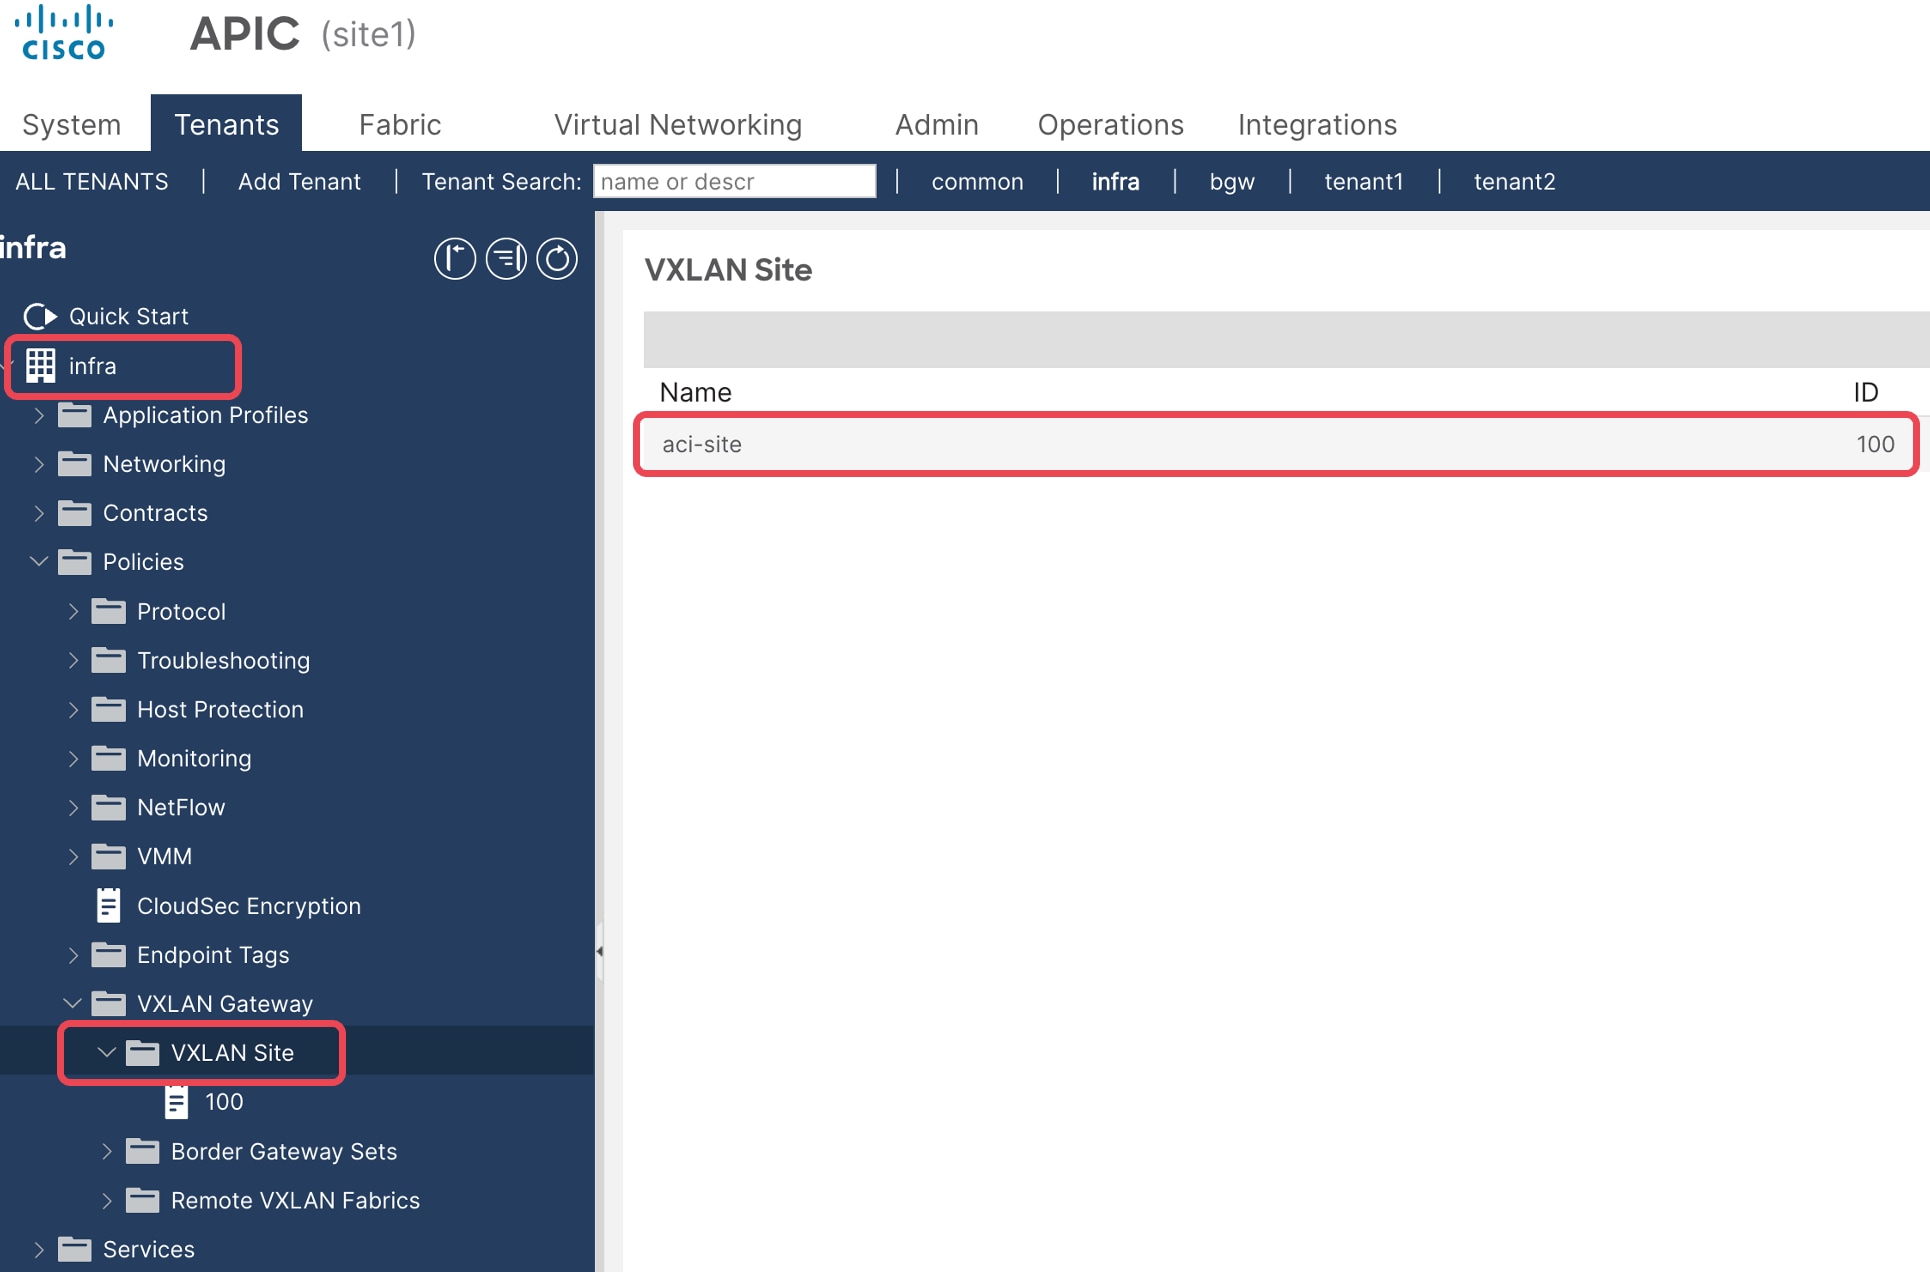Click the Troubleshooting folder icon
Screen dimensions: 1930x1272
pyautogui.click(x=109, y=660)
